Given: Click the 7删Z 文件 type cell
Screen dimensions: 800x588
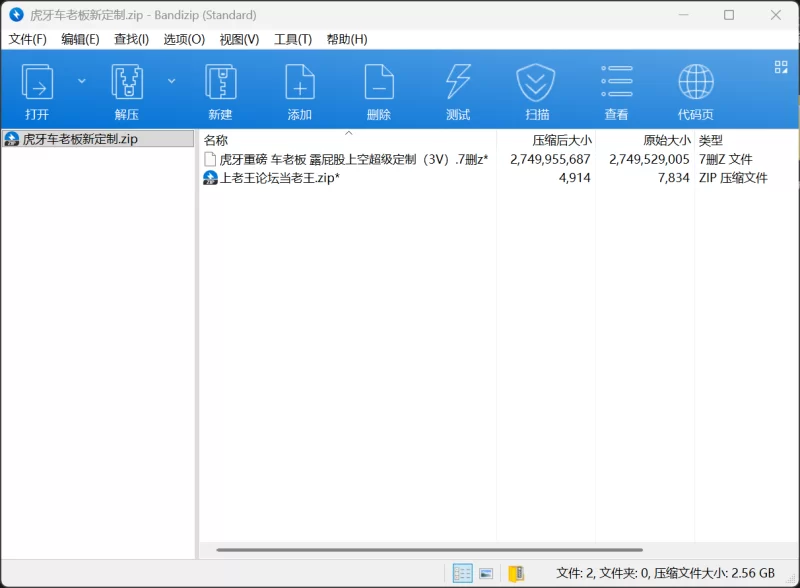Looking at the screenshot, I should coord(726,159).
